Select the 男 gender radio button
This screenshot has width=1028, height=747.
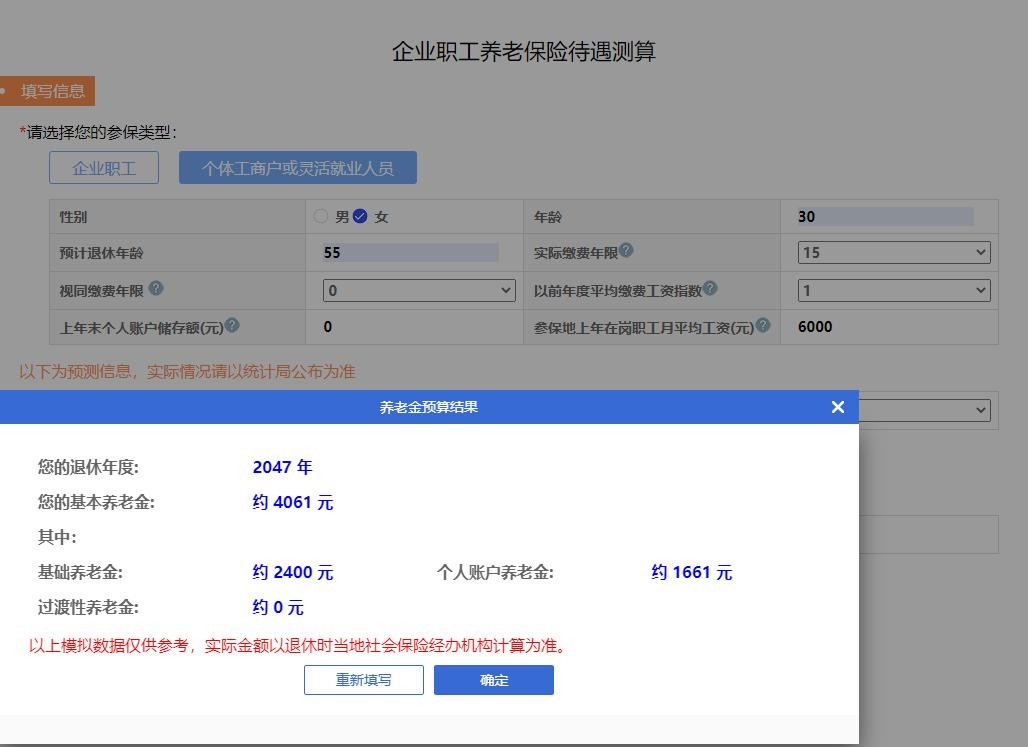[x=321, y=215]
